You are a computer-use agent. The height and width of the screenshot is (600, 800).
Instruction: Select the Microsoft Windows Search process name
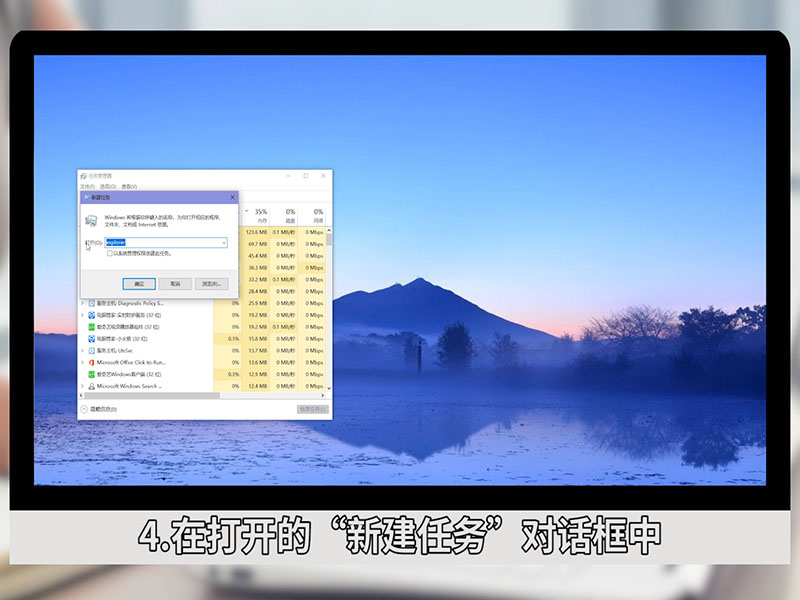point(129,386)
